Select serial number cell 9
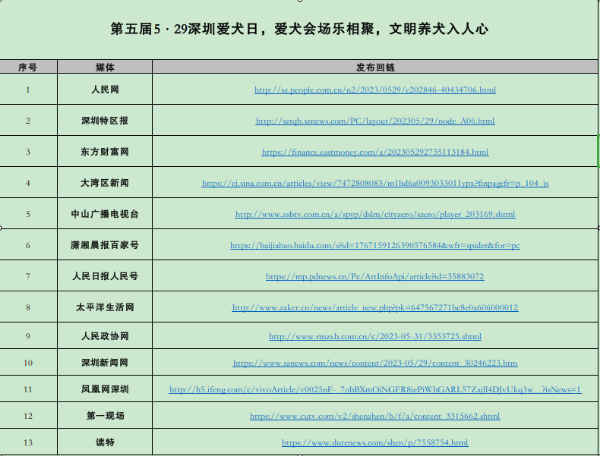 tap(28, 336)
